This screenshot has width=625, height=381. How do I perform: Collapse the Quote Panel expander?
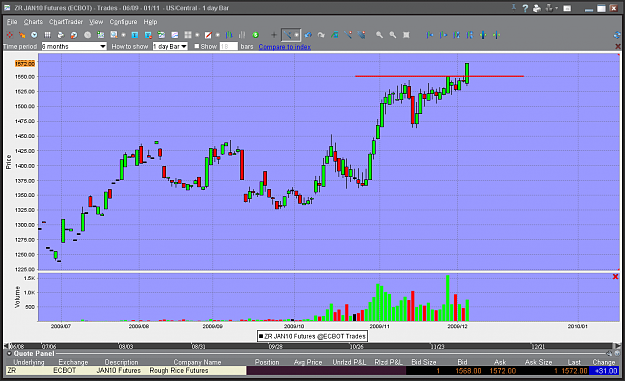point(9,354)
